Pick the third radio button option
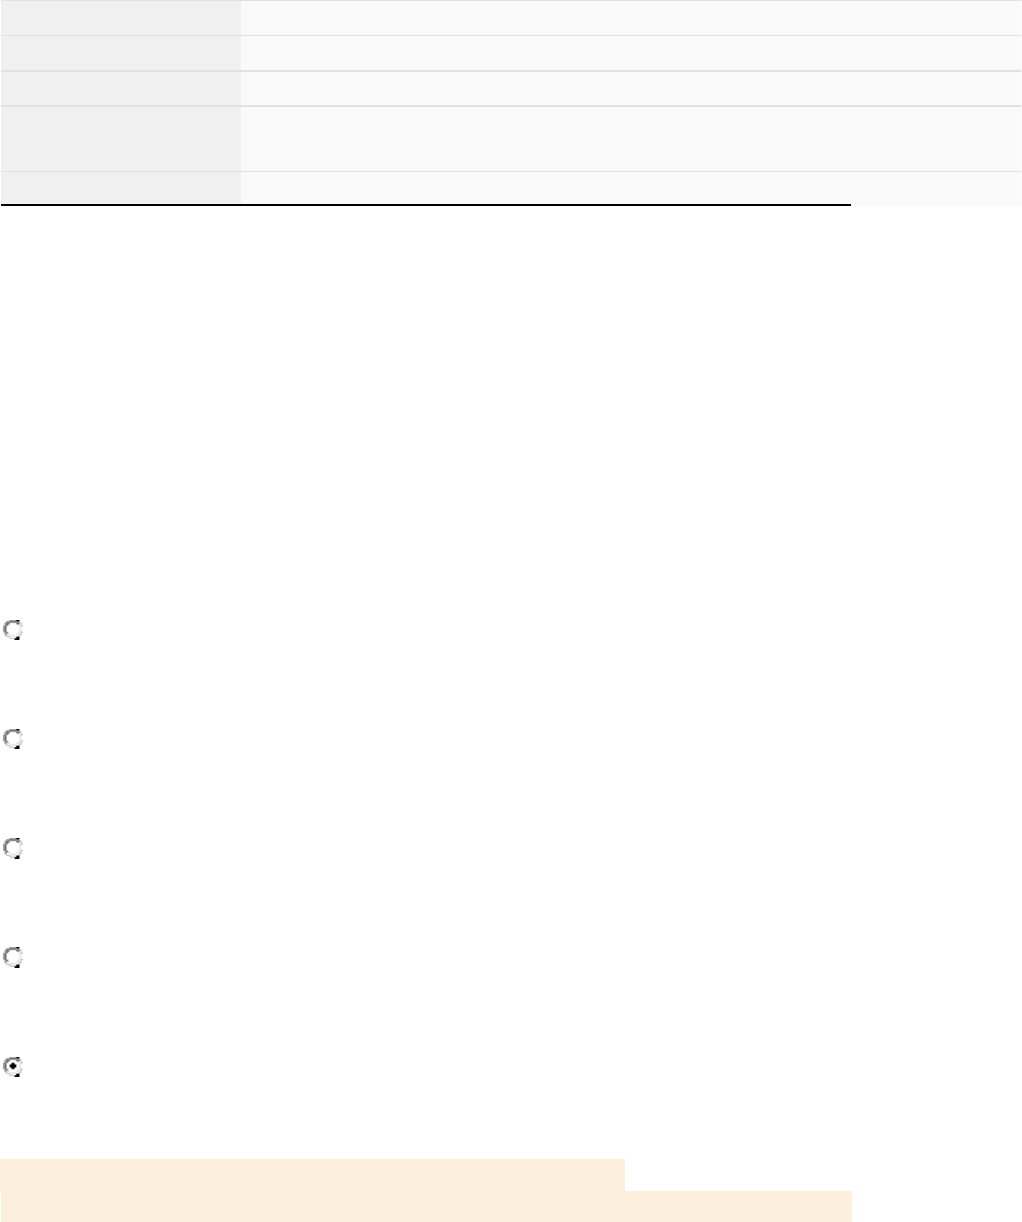1022x1222 pixels. tap(14, 848)
